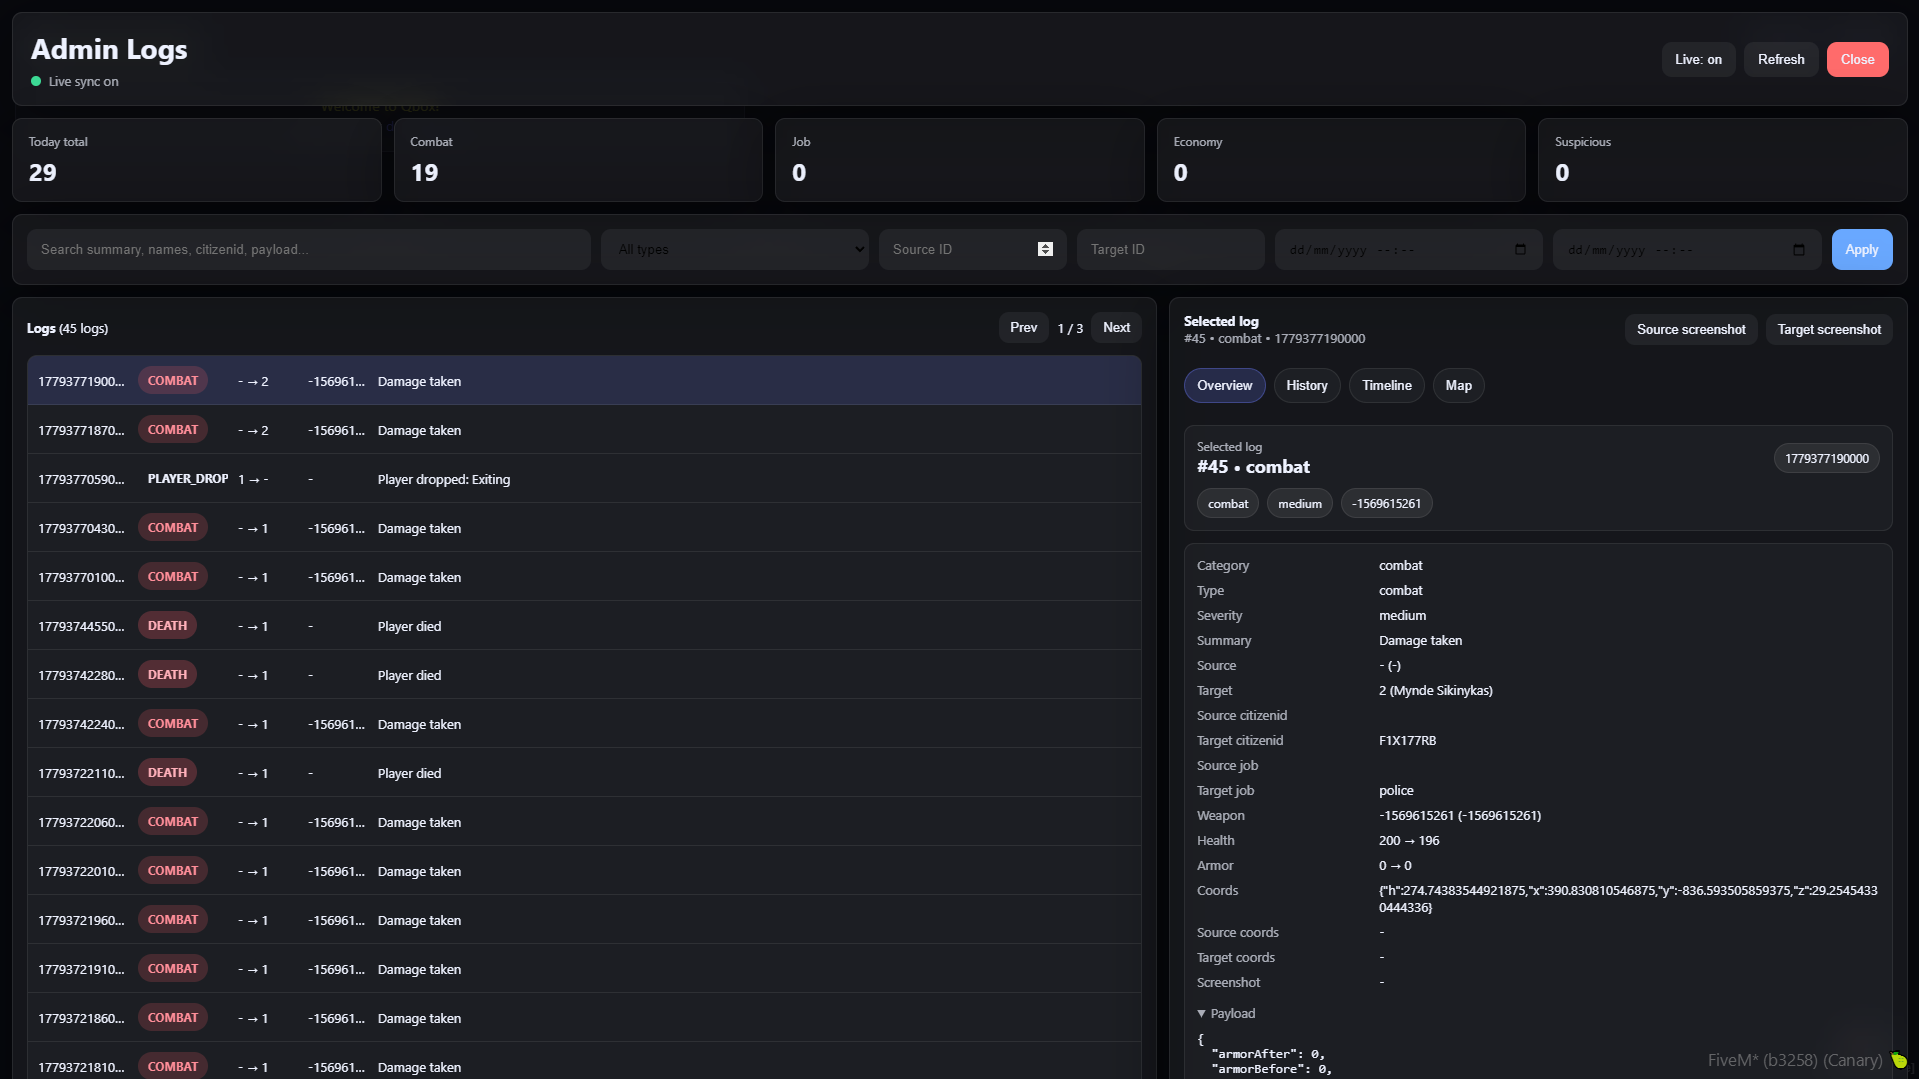Click the Combat stat card
The image size is (1919, 1079).
tap(578, 160)
